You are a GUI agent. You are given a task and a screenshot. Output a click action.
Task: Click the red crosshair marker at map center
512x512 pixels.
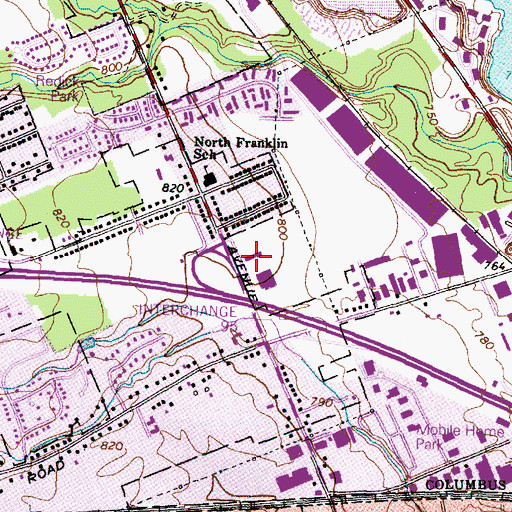click(256, 256)
